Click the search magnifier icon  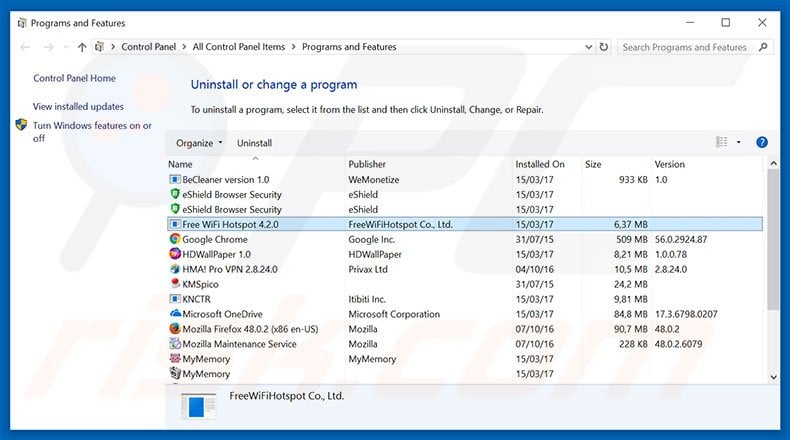click(763, 47)
